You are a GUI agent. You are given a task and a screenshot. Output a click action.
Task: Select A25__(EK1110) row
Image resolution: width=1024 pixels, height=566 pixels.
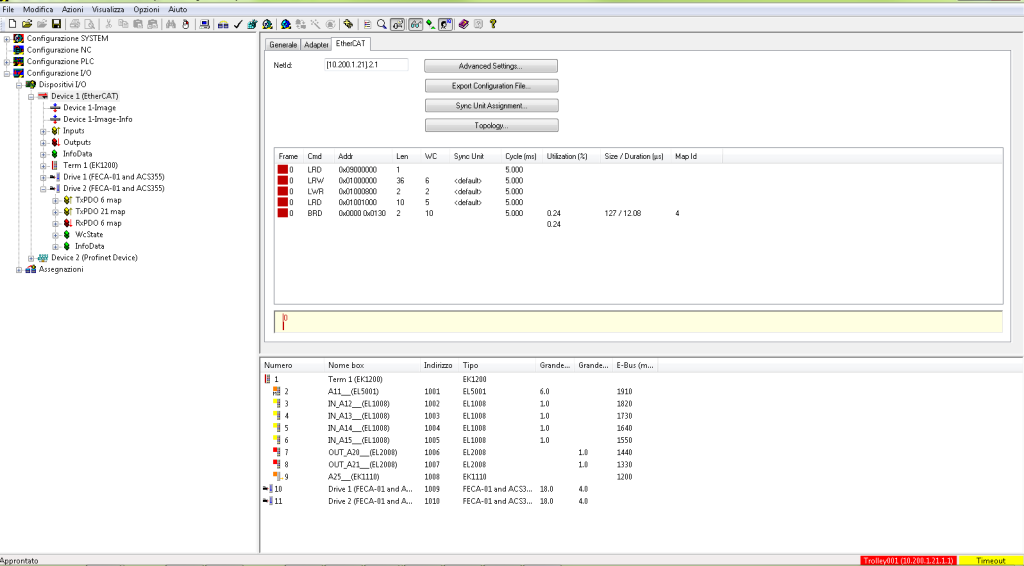click(x=457, y=477)
